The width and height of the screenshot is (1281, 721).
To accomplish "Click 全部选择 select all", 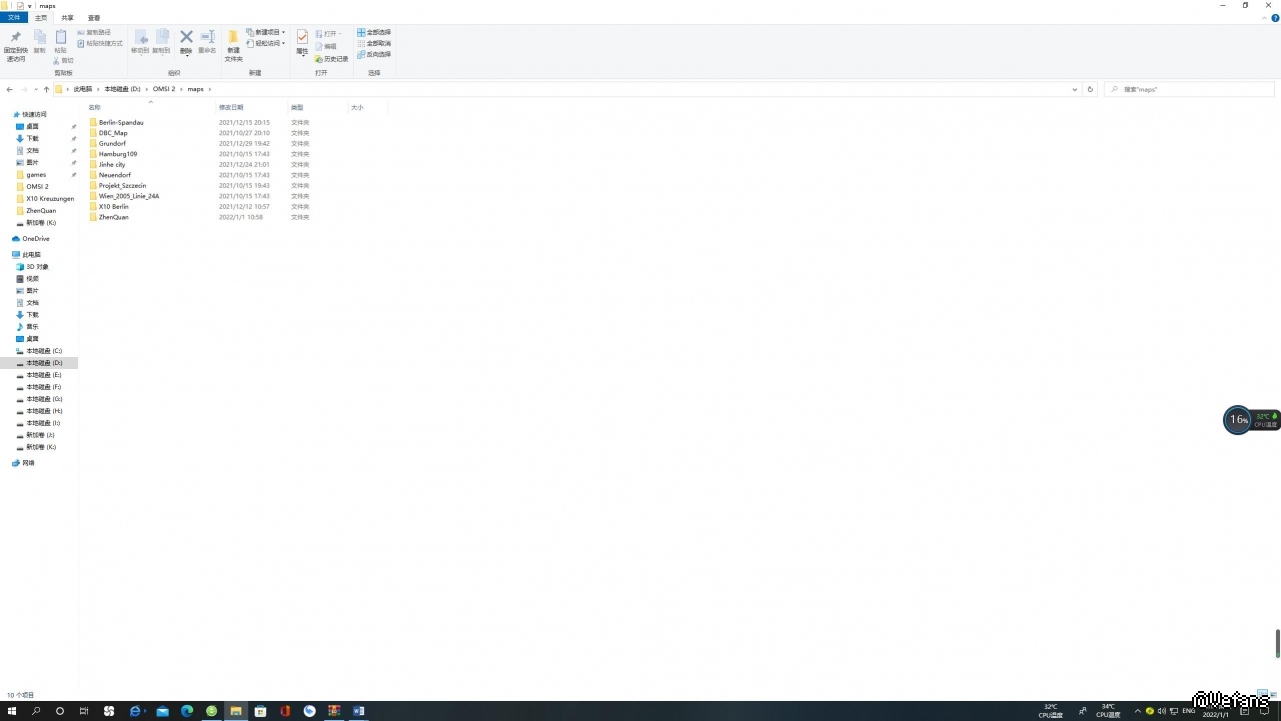I will 374,32.
